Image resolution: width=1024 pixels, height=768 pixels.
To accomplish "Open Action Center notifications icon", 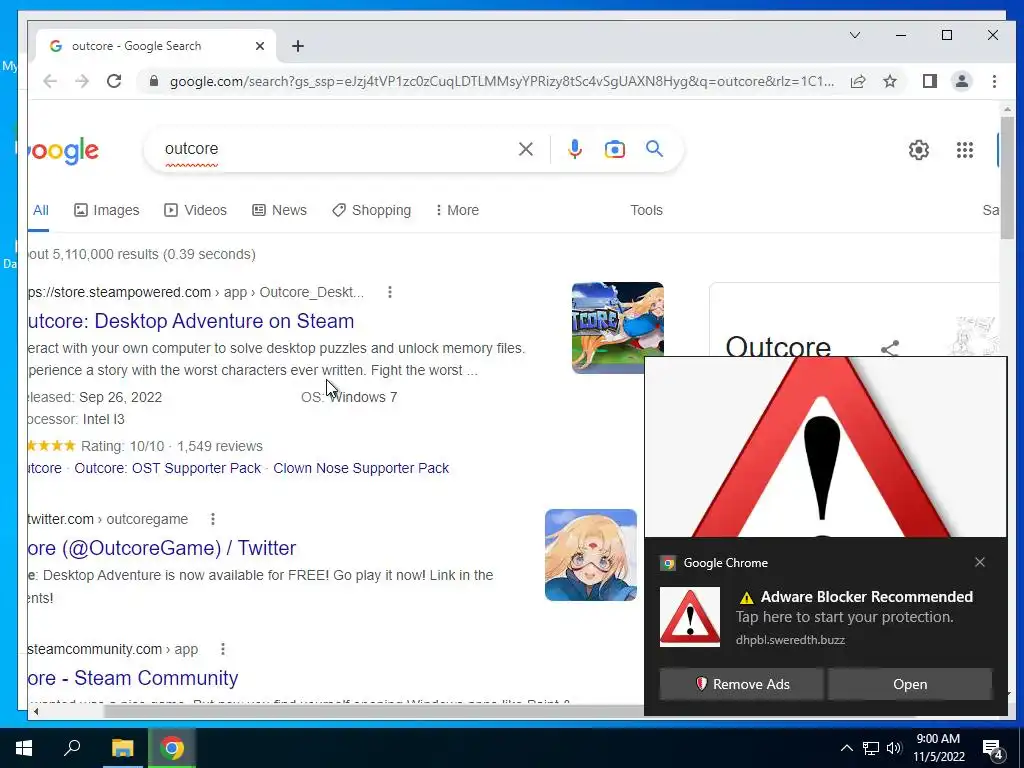I will pyautogui.click(x=993, y=749).
